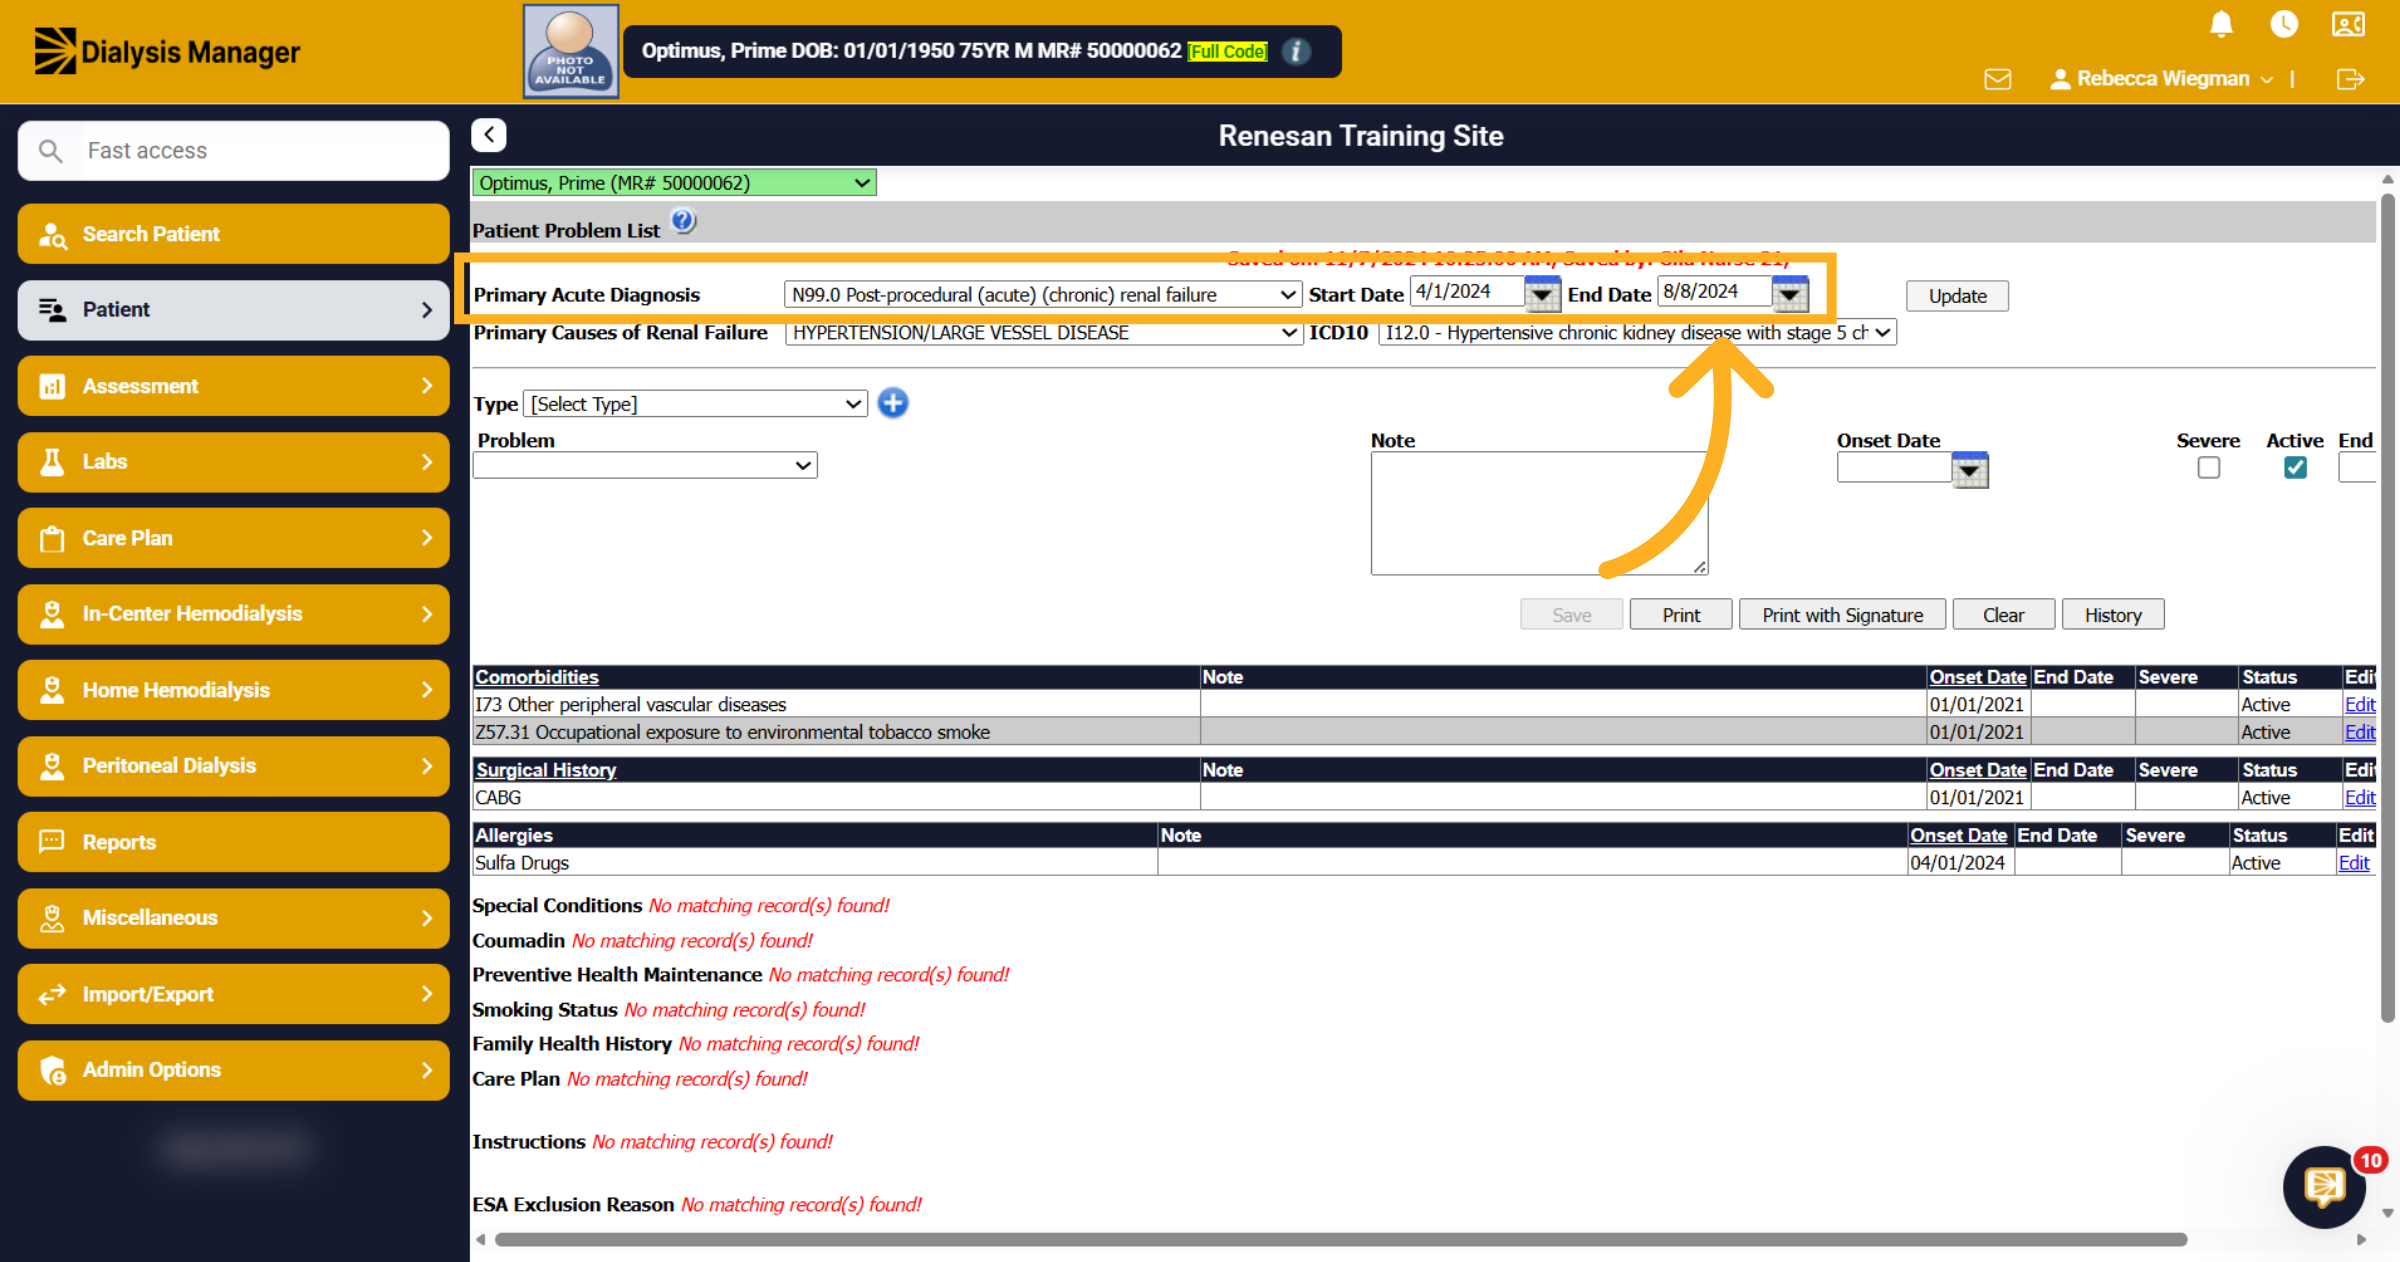Viewport: 2400px width, 1262px height.
Task: Open the patient selector dropdown
Action: pos(674,183)
